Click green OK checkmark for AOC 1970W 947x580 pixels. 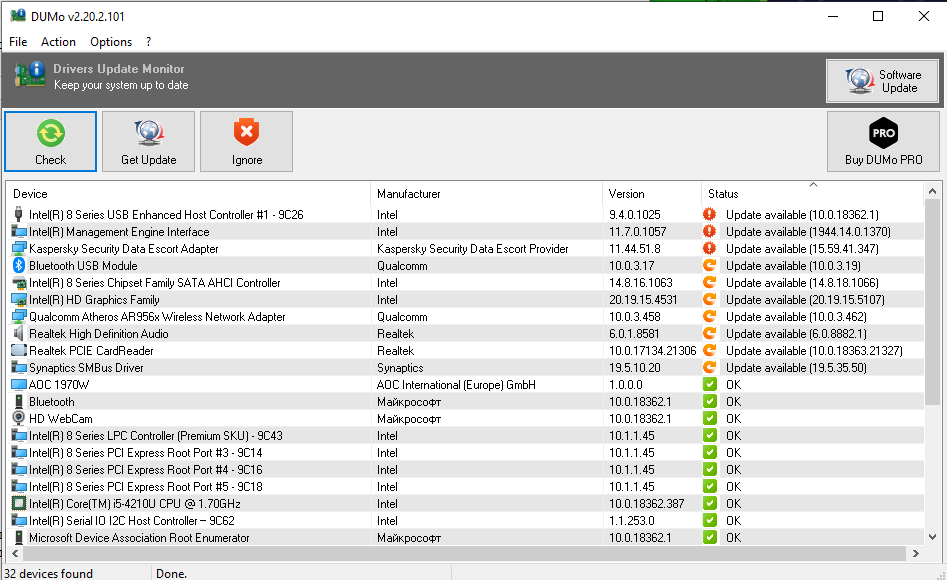(710, 384)
